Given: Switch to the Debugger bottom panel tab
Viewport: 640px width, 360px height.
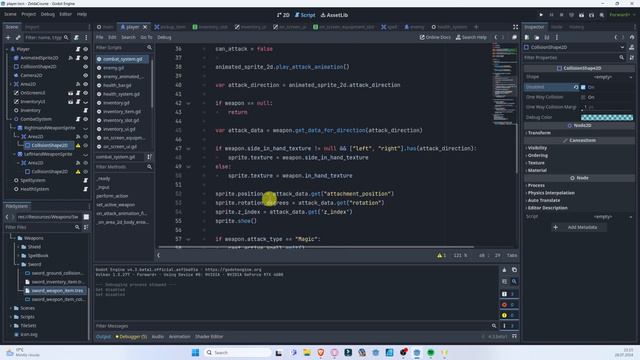Looking at the screenshot, I should point(131,337).
